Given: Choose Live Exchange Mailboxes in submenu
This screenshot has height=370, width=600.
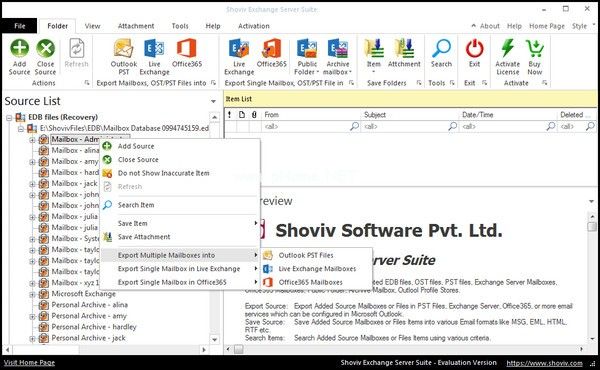Looking at the screenshot, I should coord(316,269).
